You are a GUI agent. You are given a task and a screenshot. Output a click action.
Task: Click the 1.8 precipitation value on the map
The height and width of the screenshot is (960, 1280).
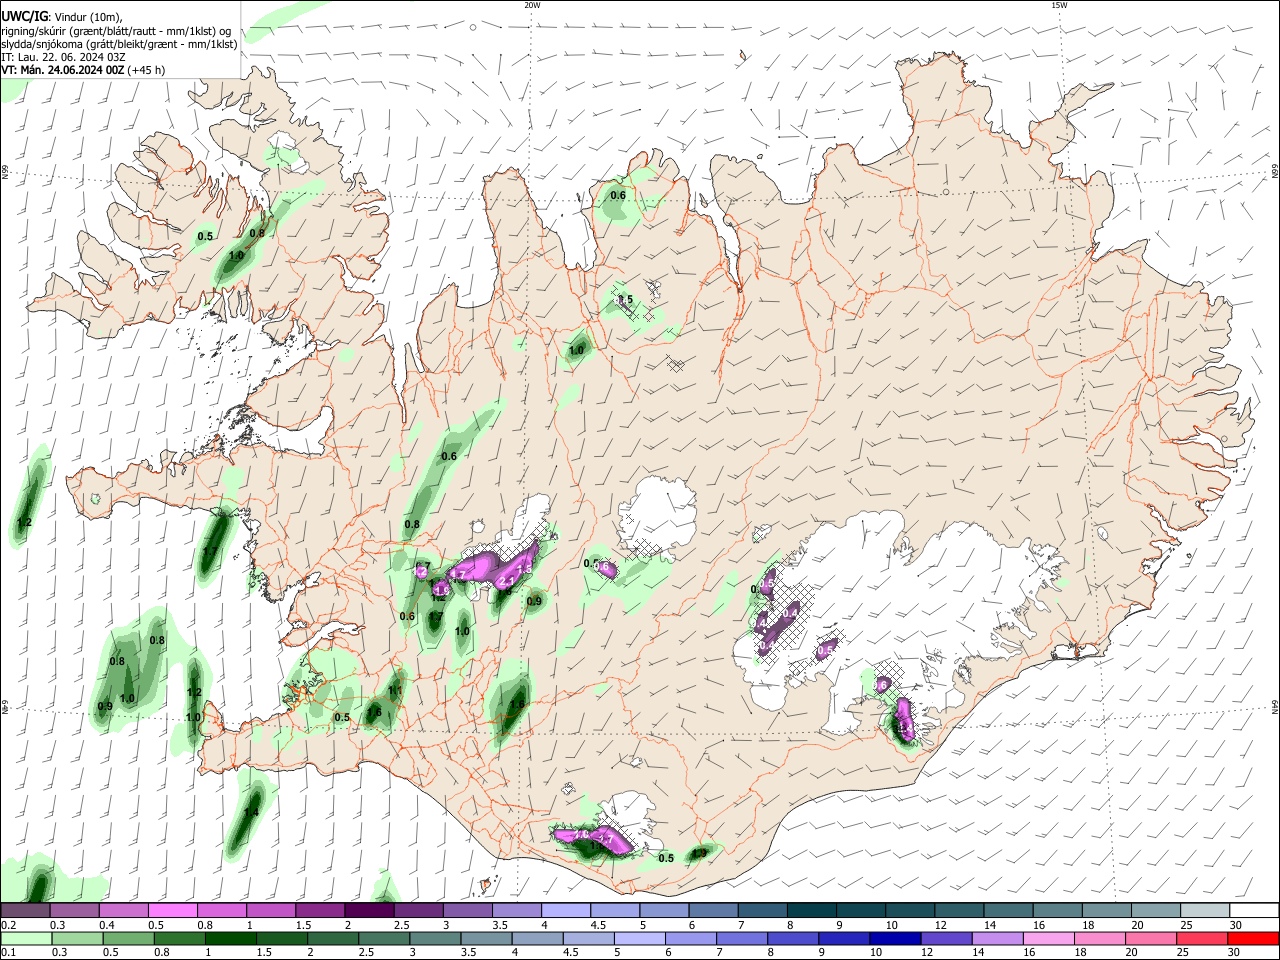[x=517, y=704]
